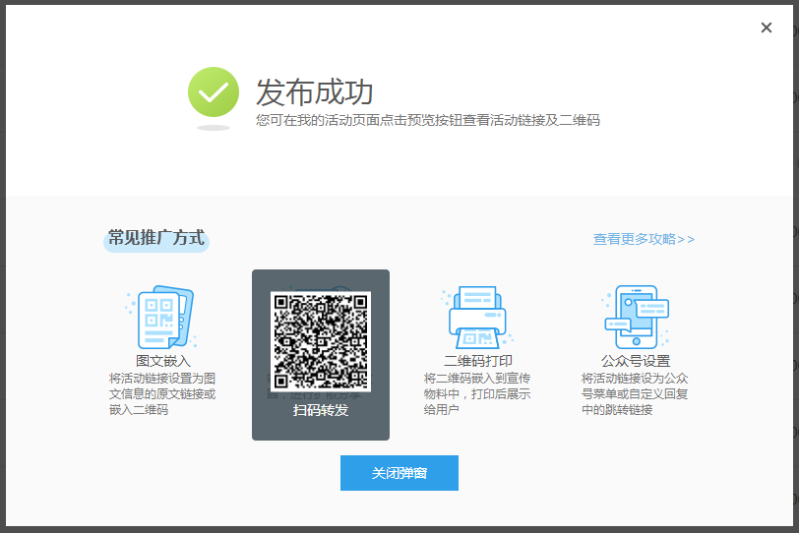Click the description starting with 将二维码嵌入到宣传

pos(477,394)
